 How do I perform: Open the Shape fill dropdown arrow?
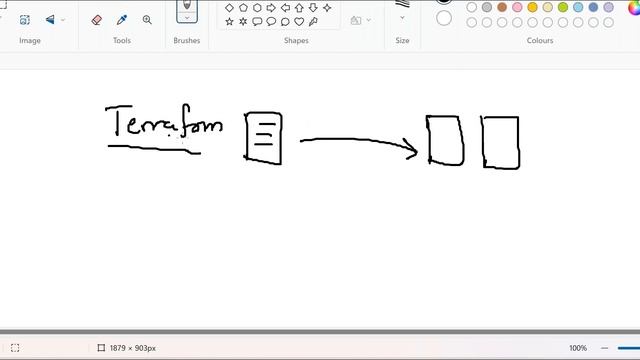tap(369, 20)
